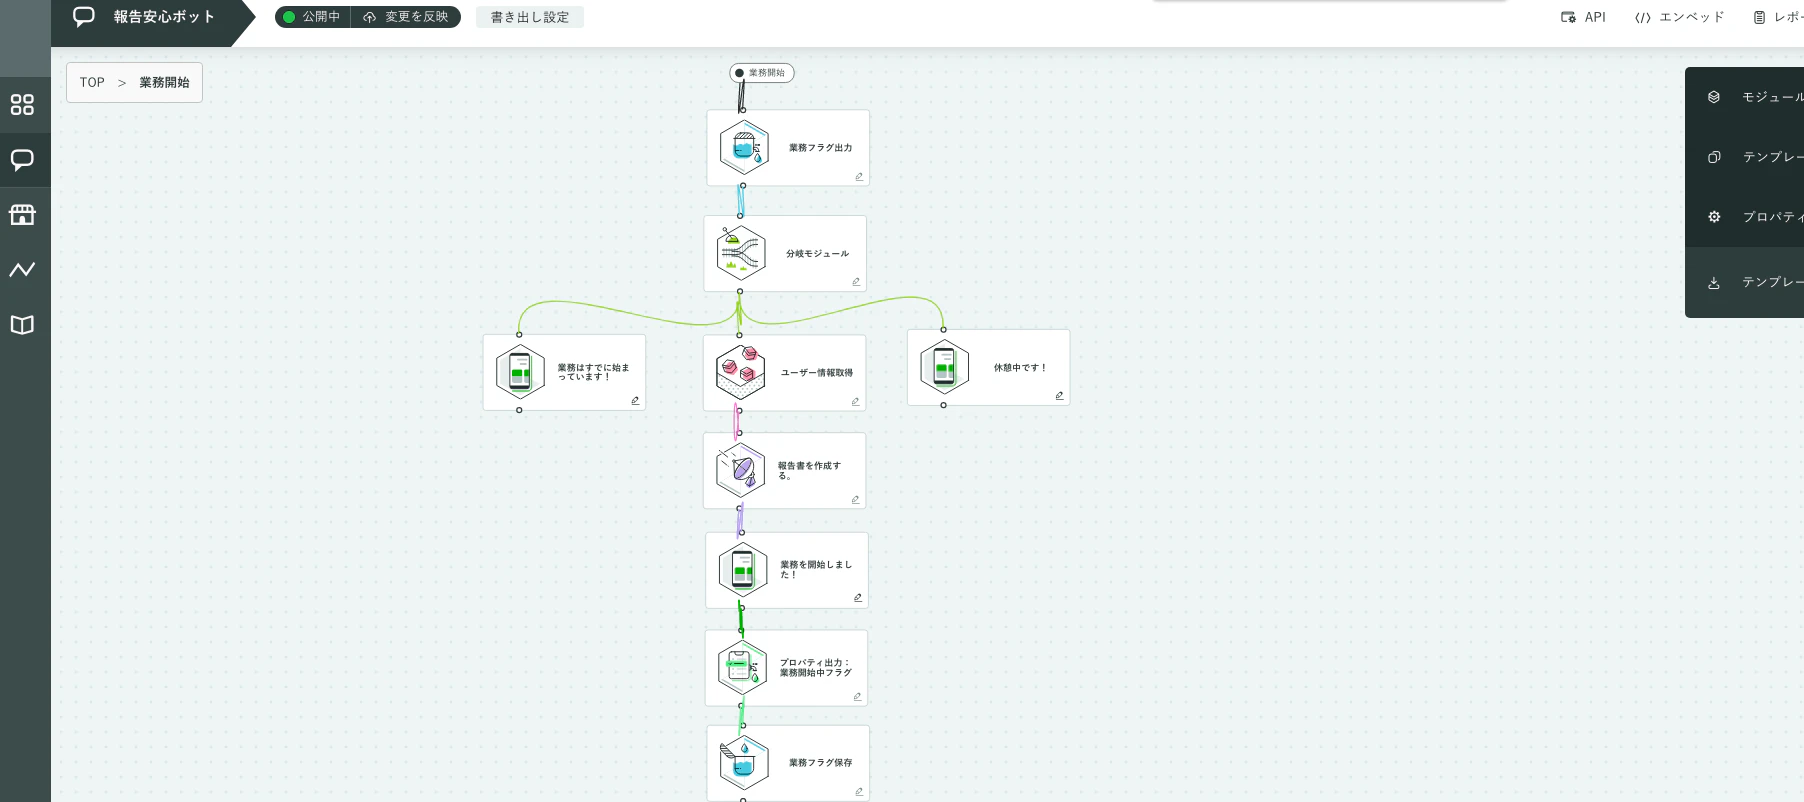This screenshot has width=1804, height=802.
Task: Open the エンベッド embed link
Action: pyautogui.click(x=1680, y=17)
